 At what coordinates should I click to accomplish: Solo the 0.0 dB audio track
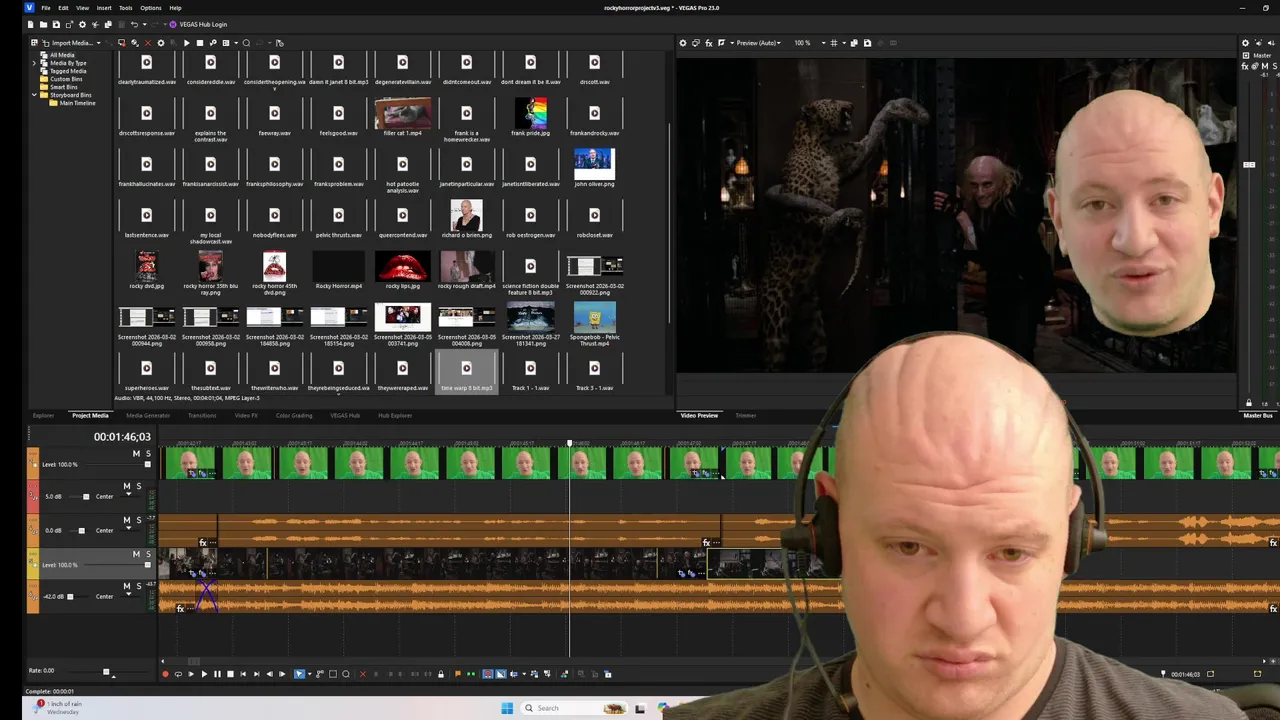tap(139, 520)
